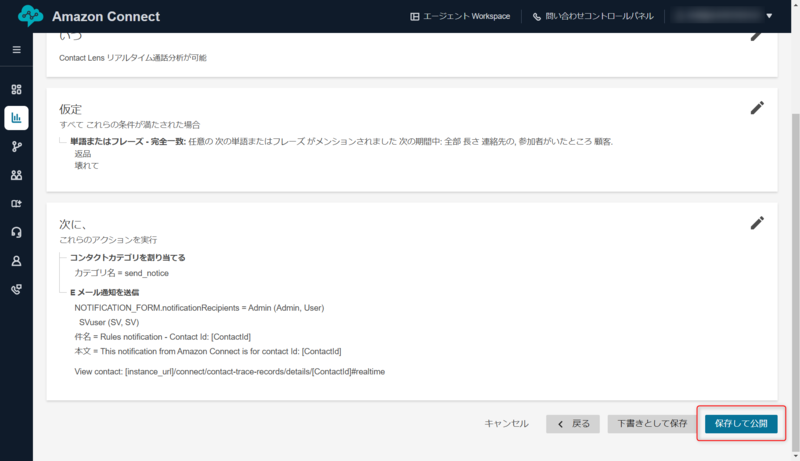Click the Amazon Connect cloud logo
The image size is (800, 461).
click(x=31, y=16)
